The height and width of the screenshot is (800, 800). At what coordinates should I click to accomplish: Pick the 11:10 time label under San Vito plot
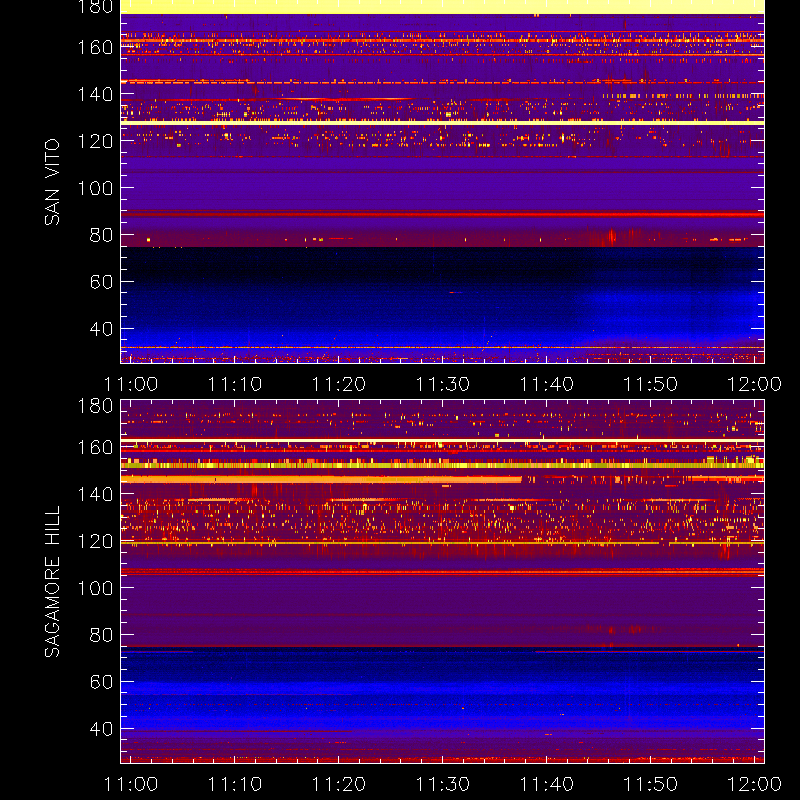tap(235, 384)
